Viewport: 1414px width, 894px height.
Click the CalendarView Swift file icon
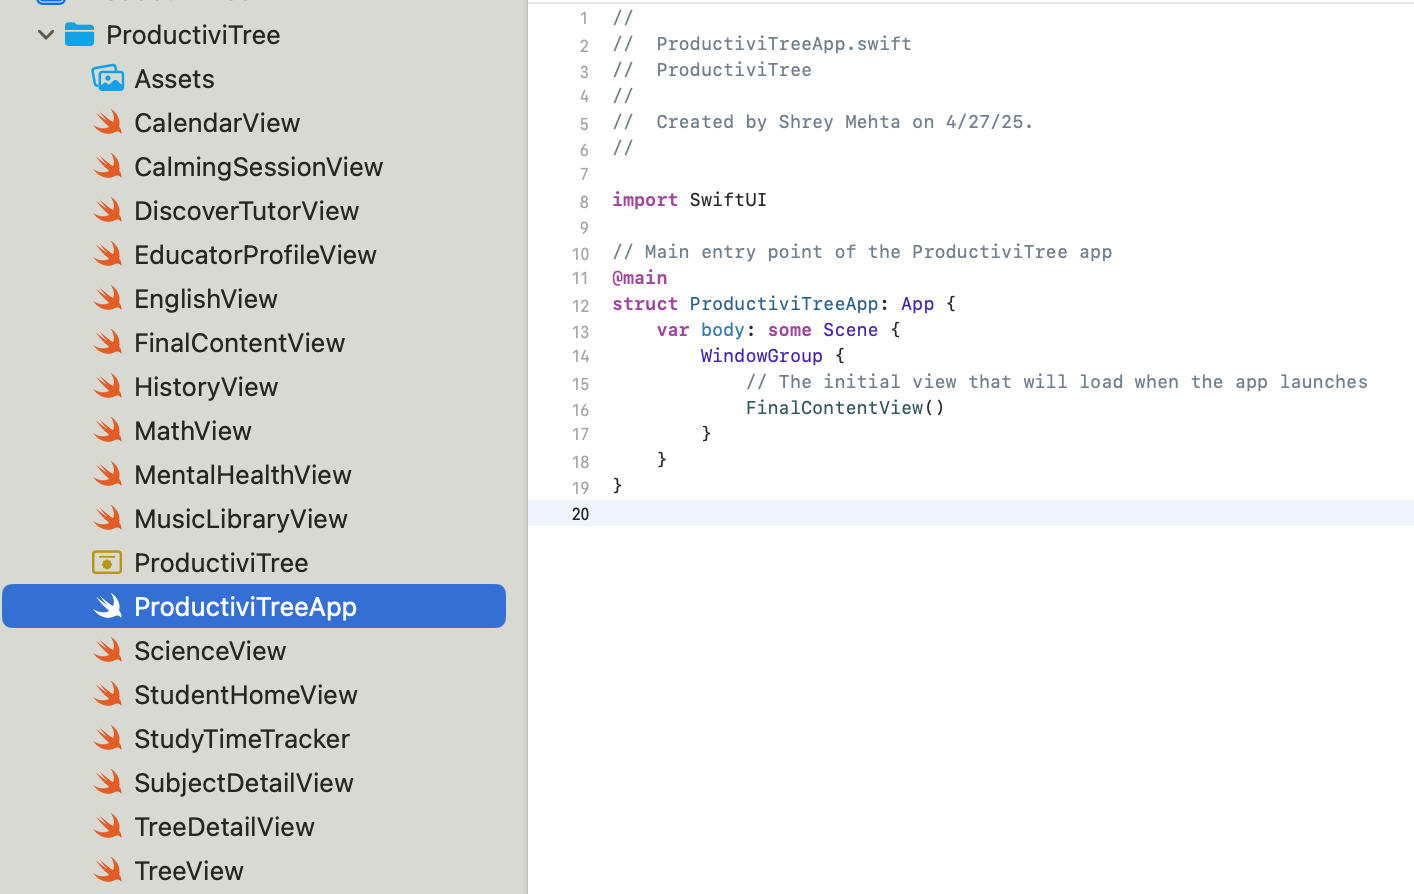(x=108, y=122)
